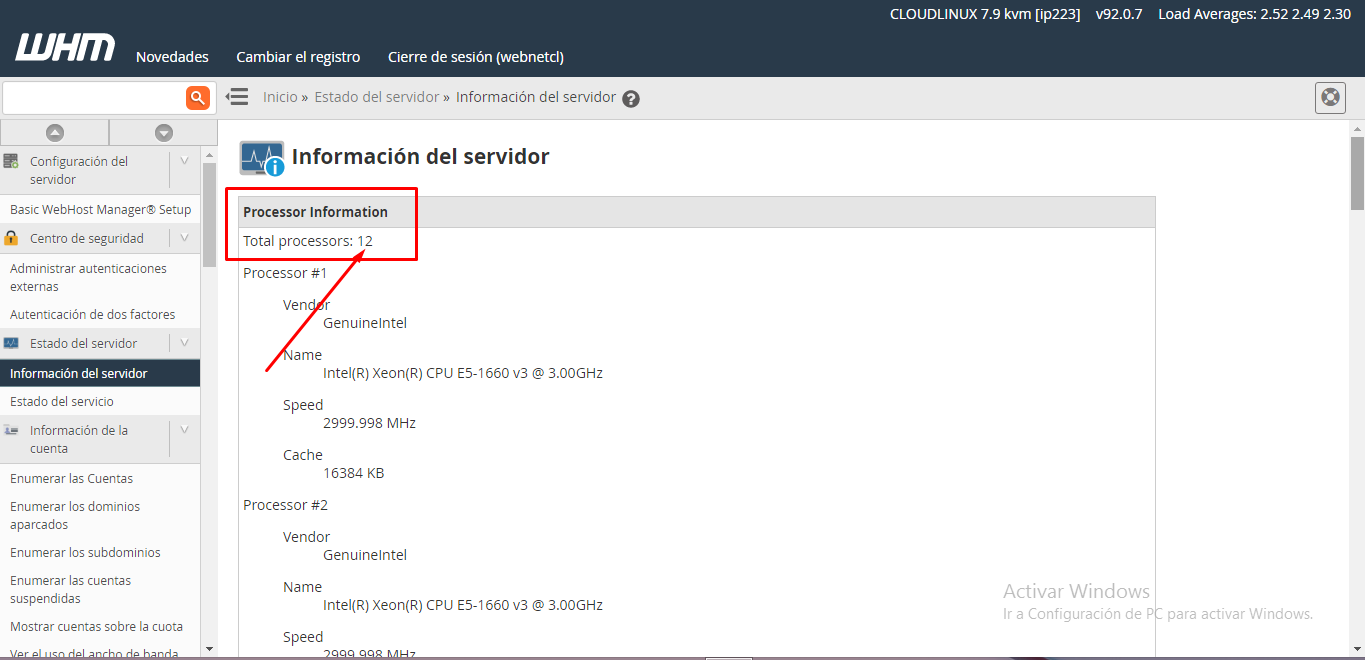Image resolution: width=1365 pixels, height=660 pixels.
Task: Click inside the sidebar search field
Action: tap(93, 98)
